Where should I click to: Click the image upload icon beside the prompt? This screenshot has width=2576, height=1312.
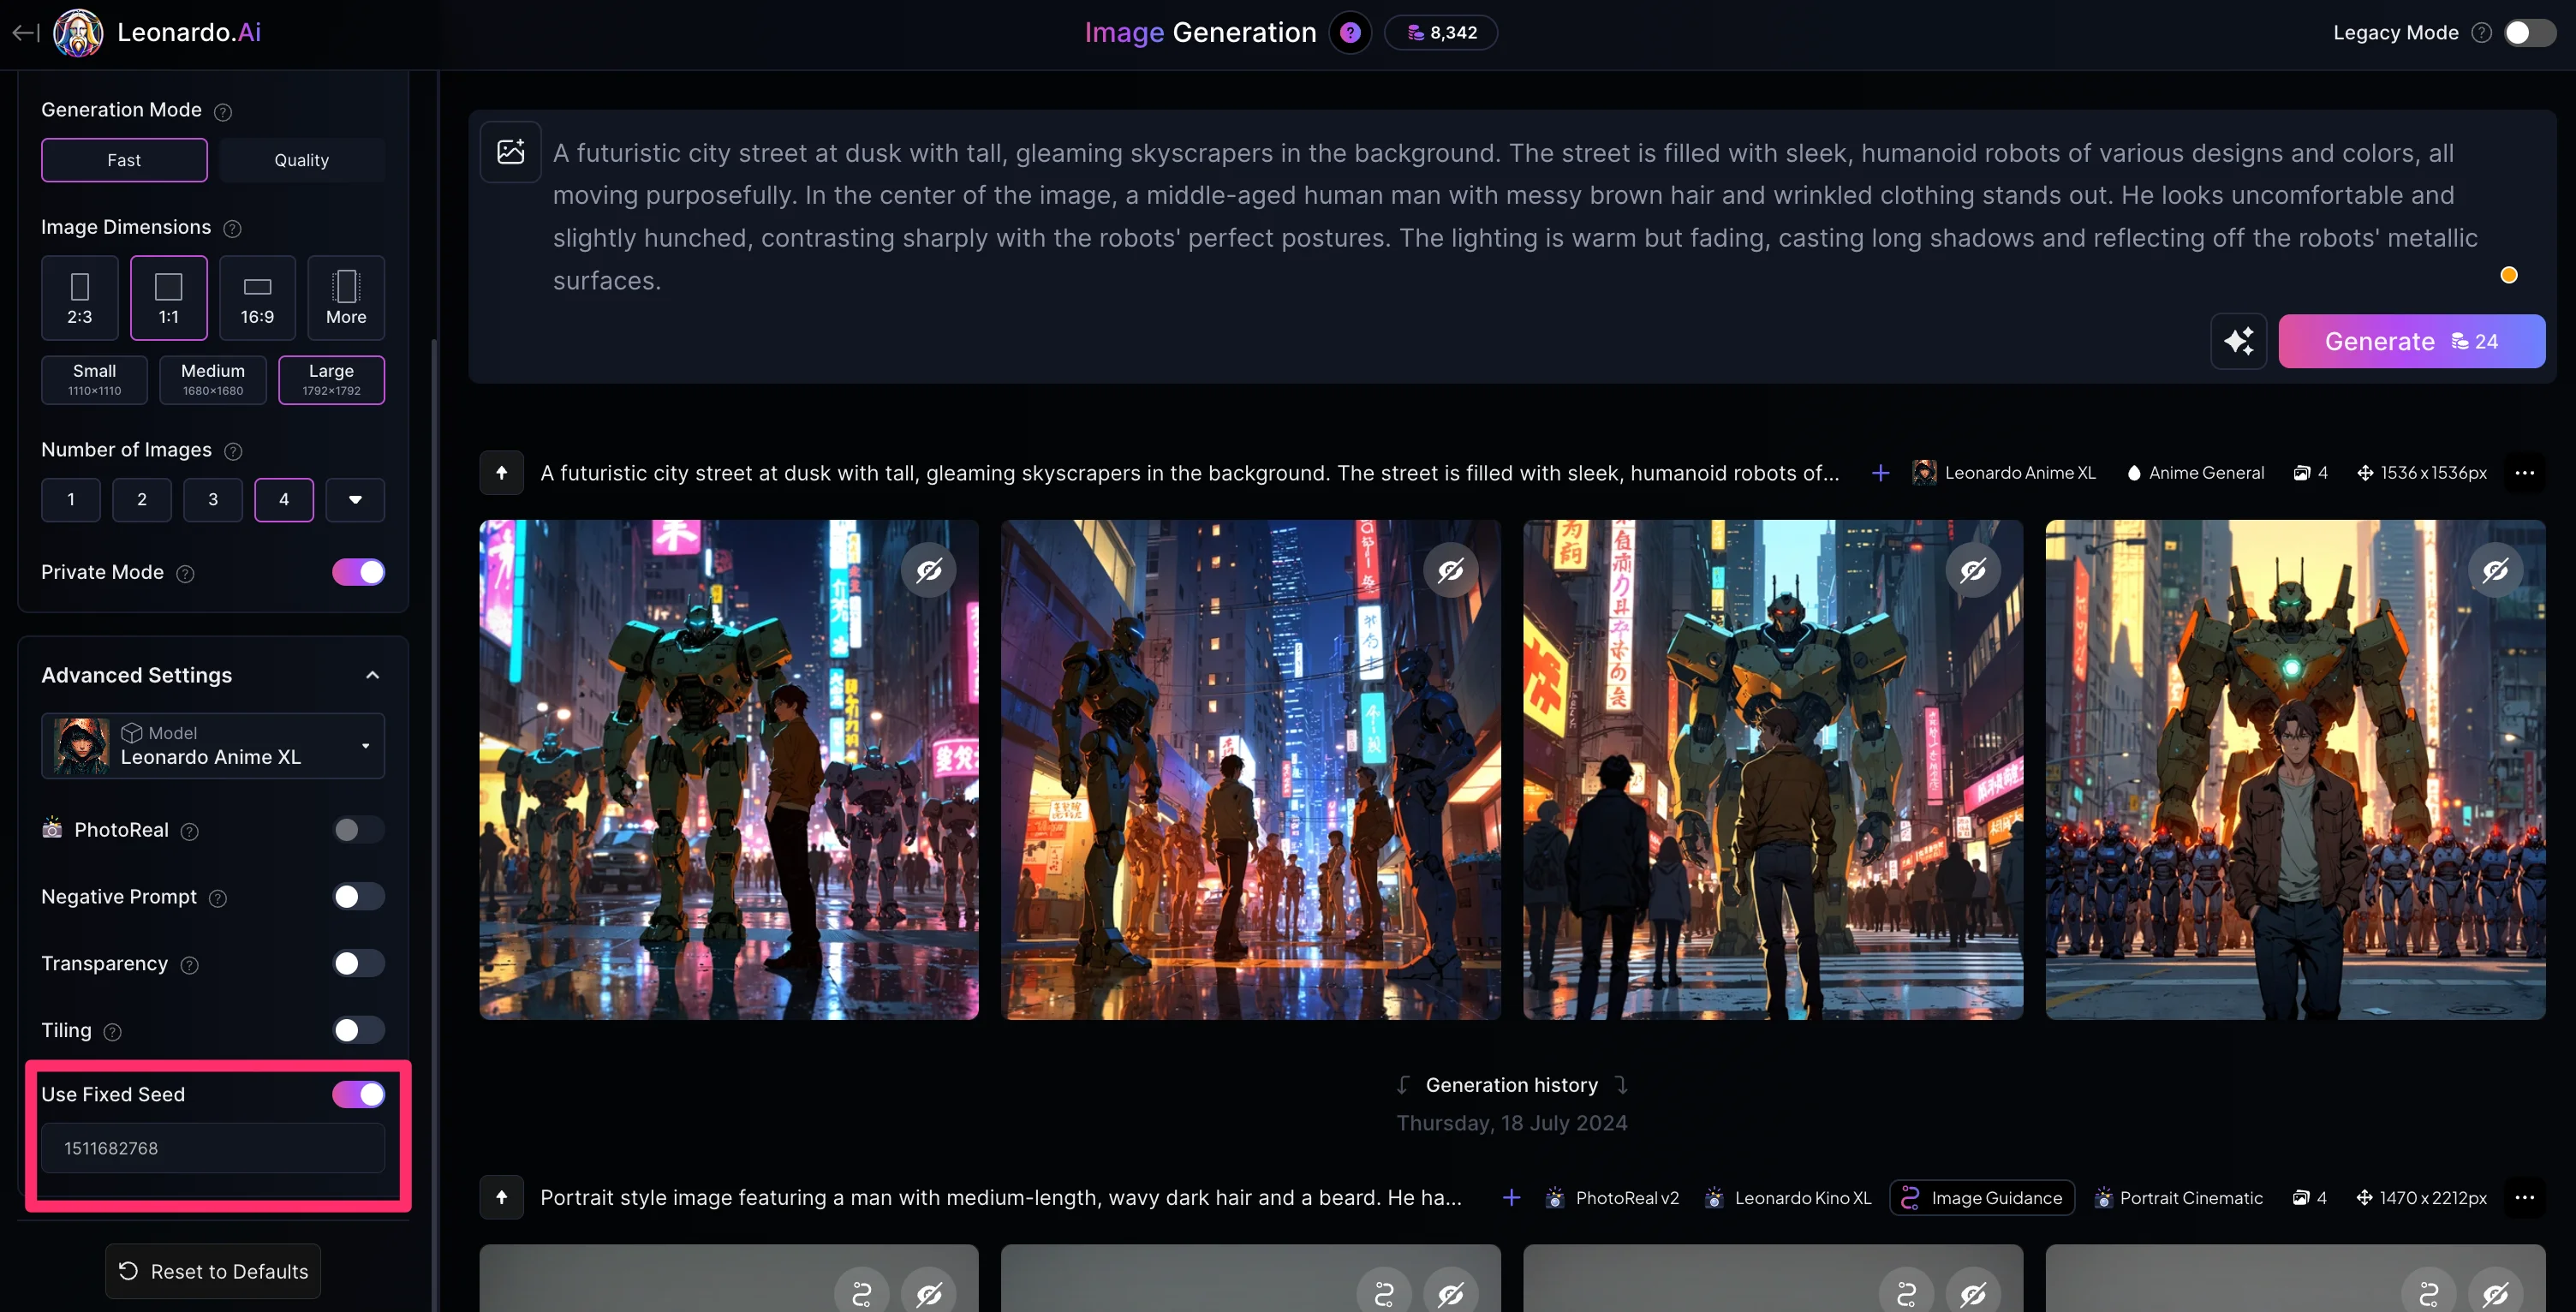[510, 151]
